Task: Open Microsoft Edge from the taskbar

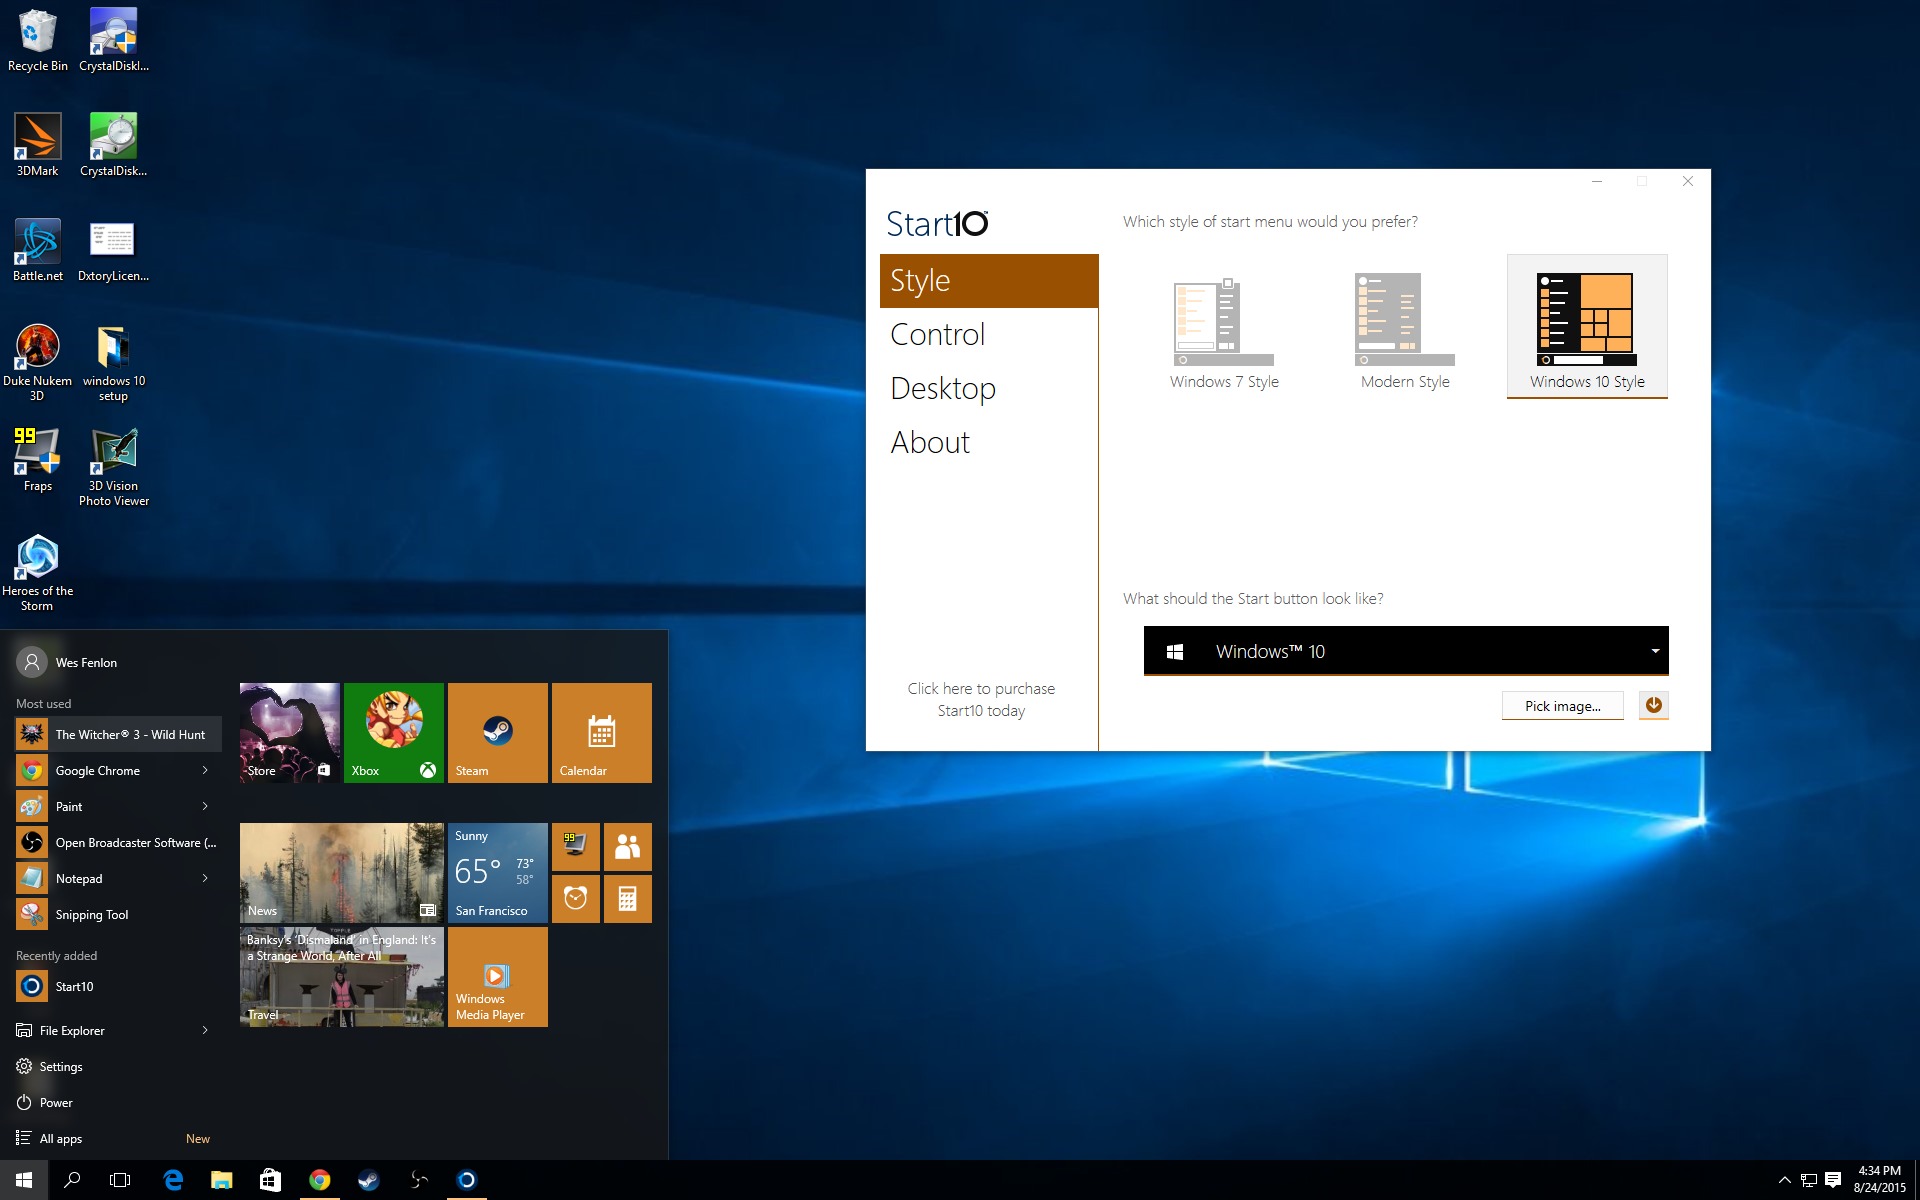Action: click(x=173, y=1180)
